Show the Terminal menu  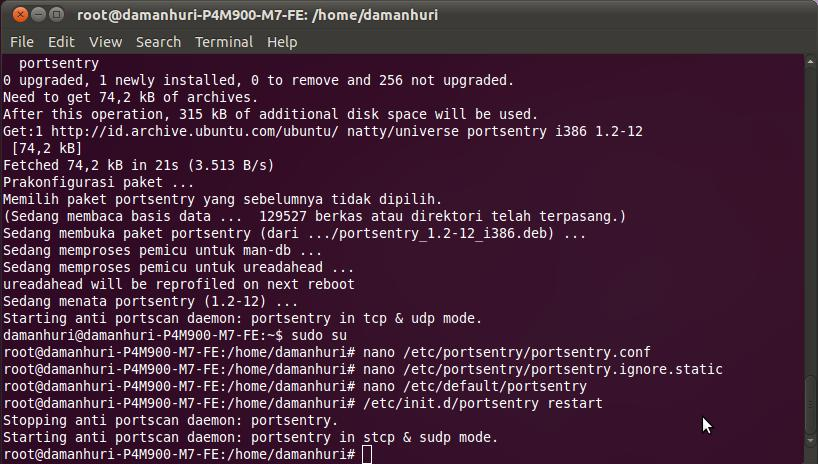click(223, 42)
